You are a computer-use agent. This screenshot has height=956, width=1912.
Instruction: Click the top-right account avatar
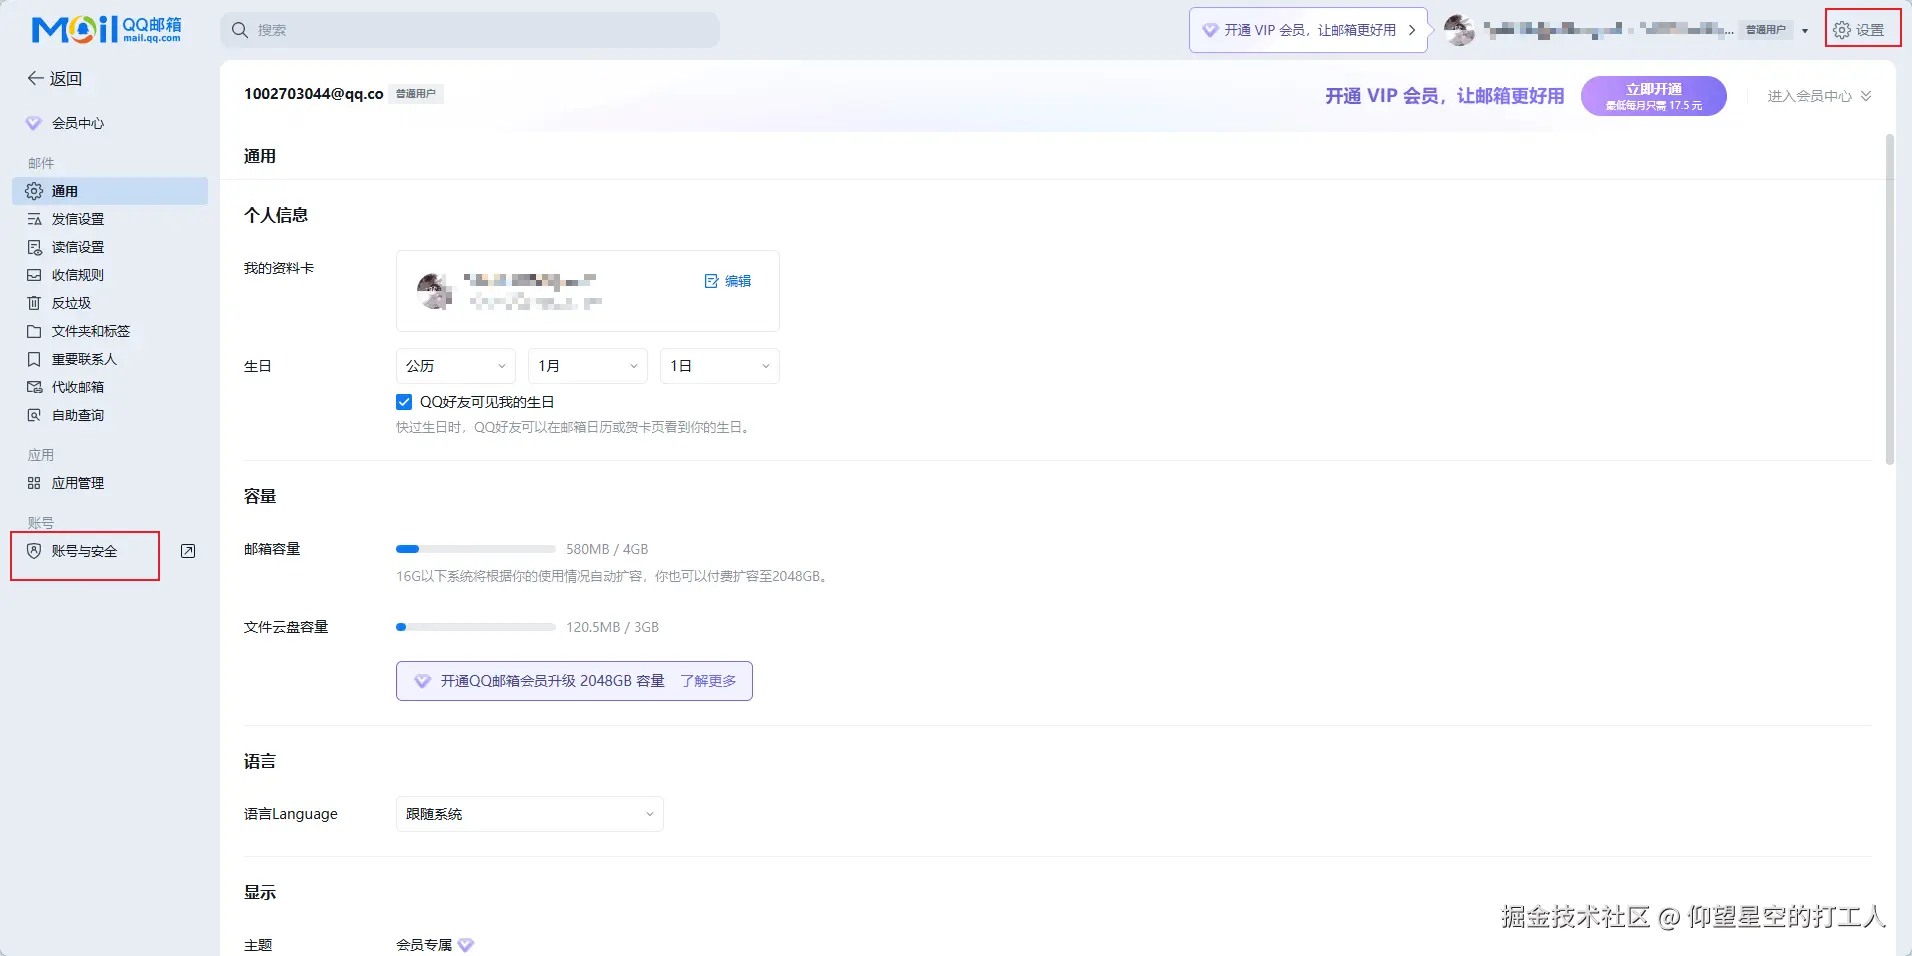(x=1459, y=30)
